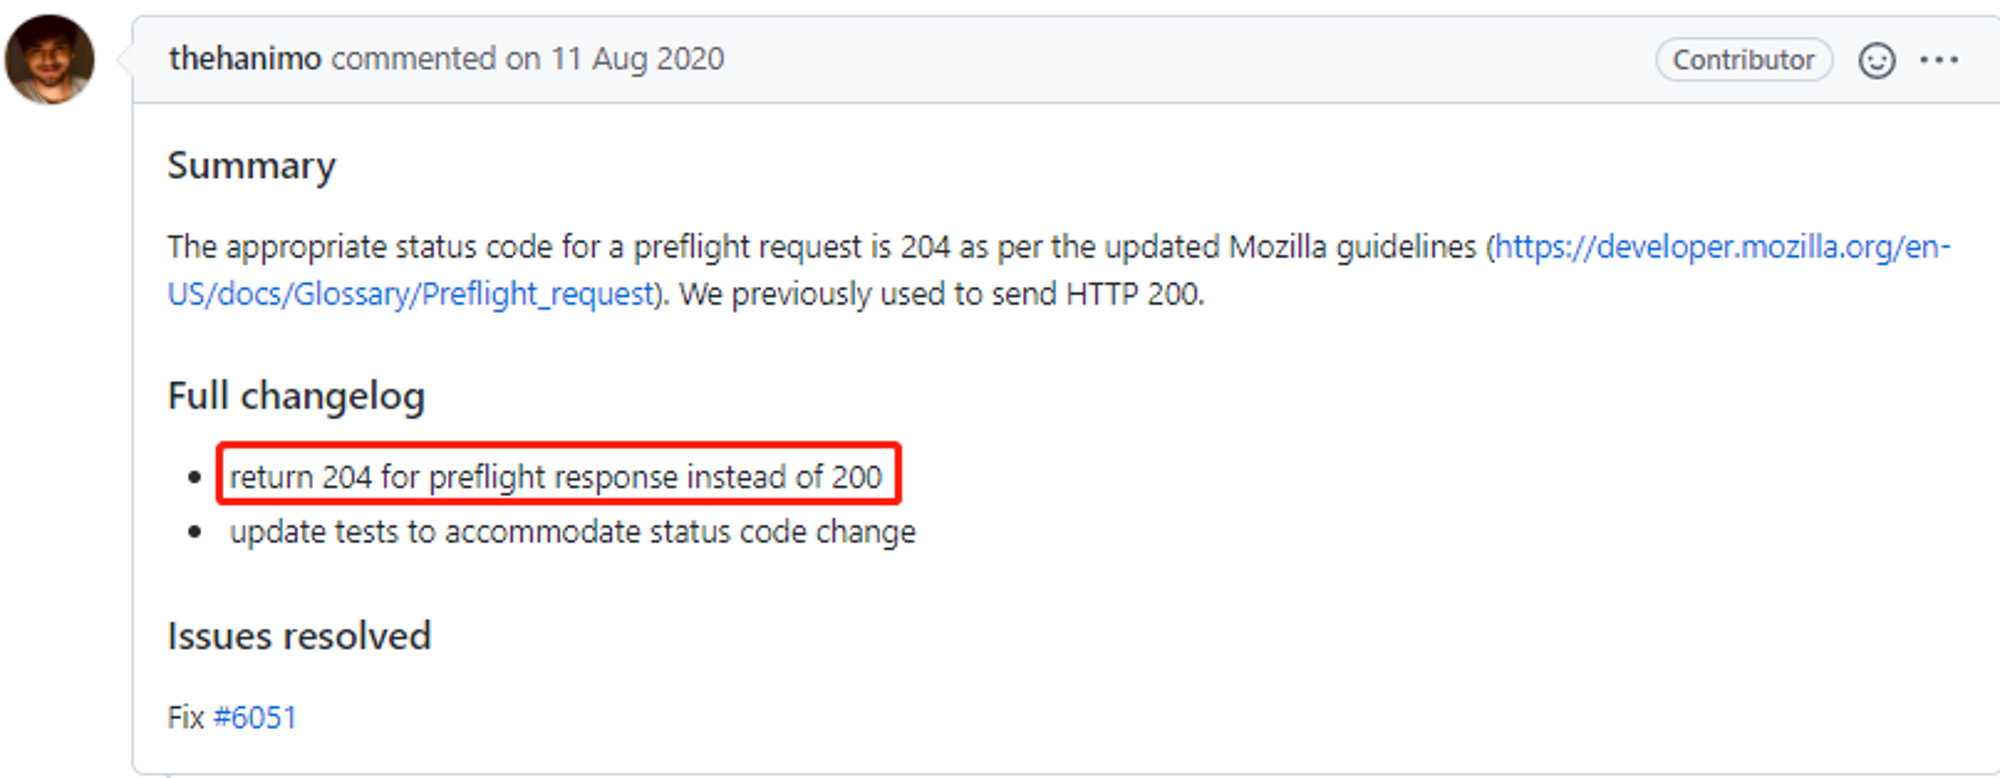Viewport: 2000px width, 778px height.
Task: Click the Summary heading
Action: [x=251, y=166]
